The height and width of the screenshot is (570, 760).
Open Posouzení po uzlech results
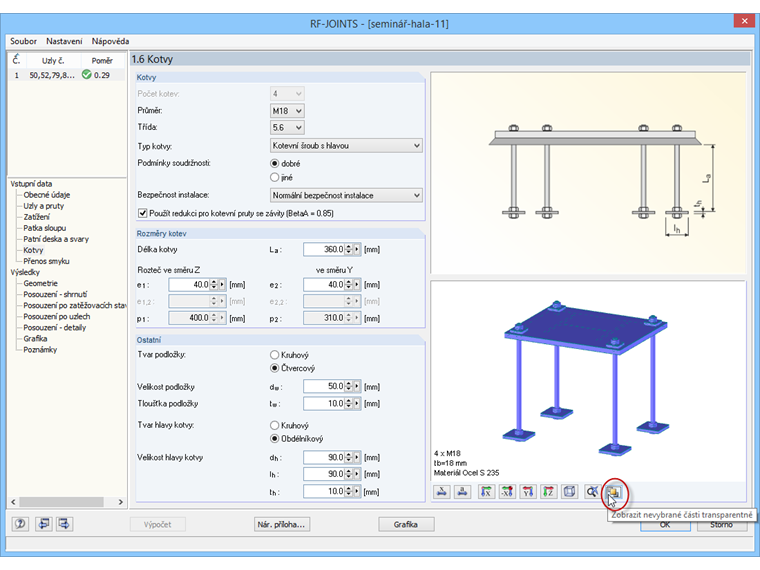coord(57,317)
